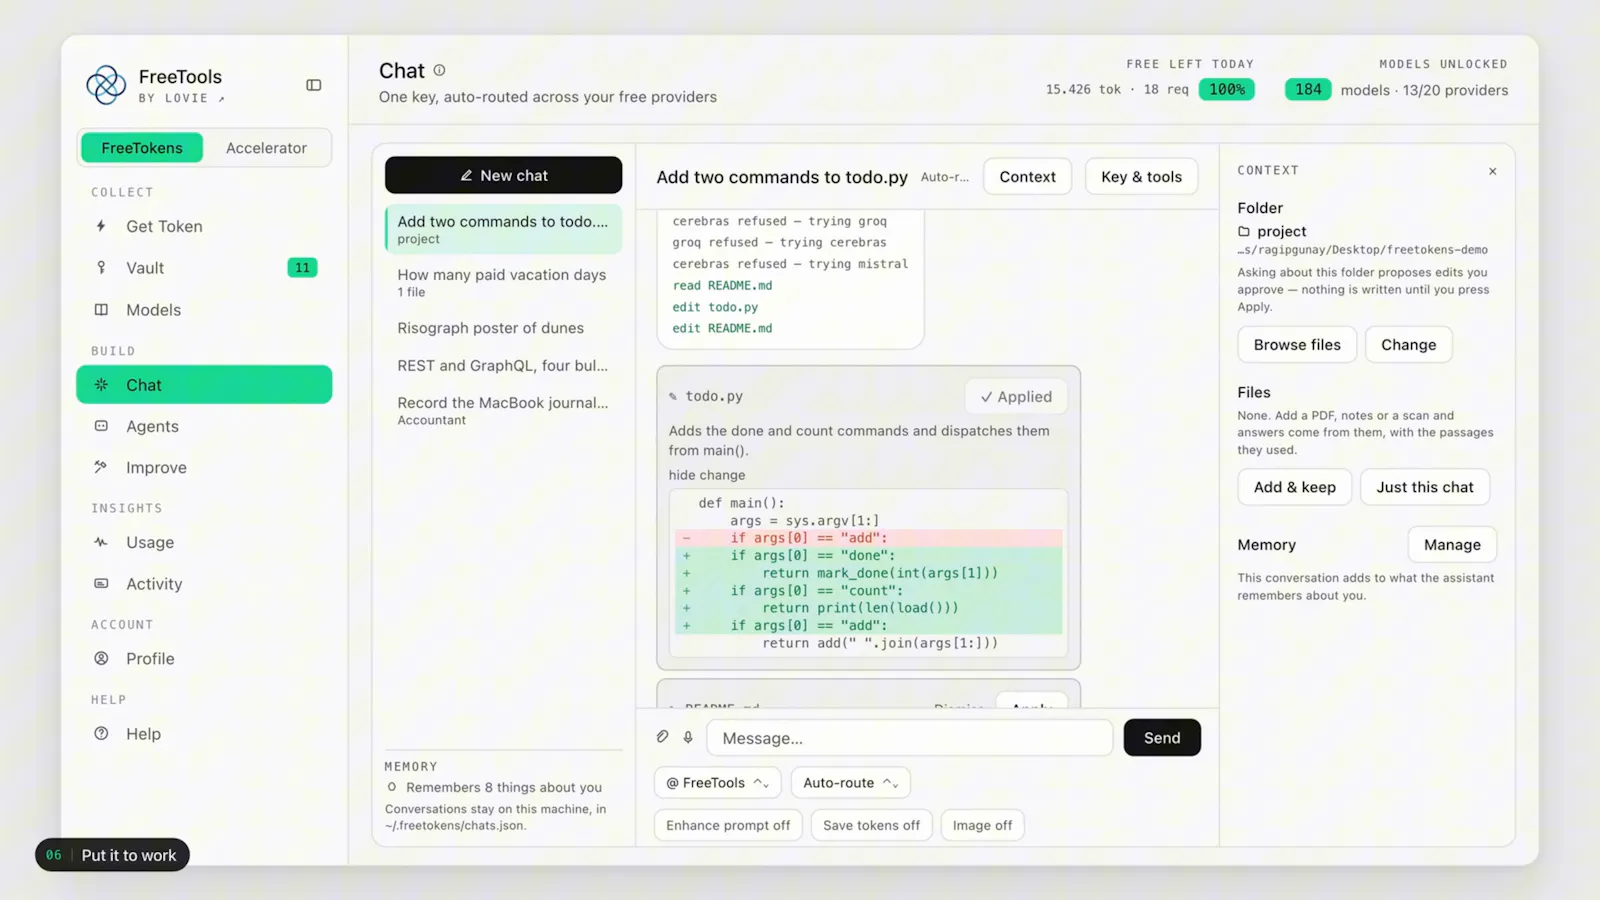Click the info icon beside the Chat title
Viewport: 1600px width, 900px height.
click(x=439, y=70)
